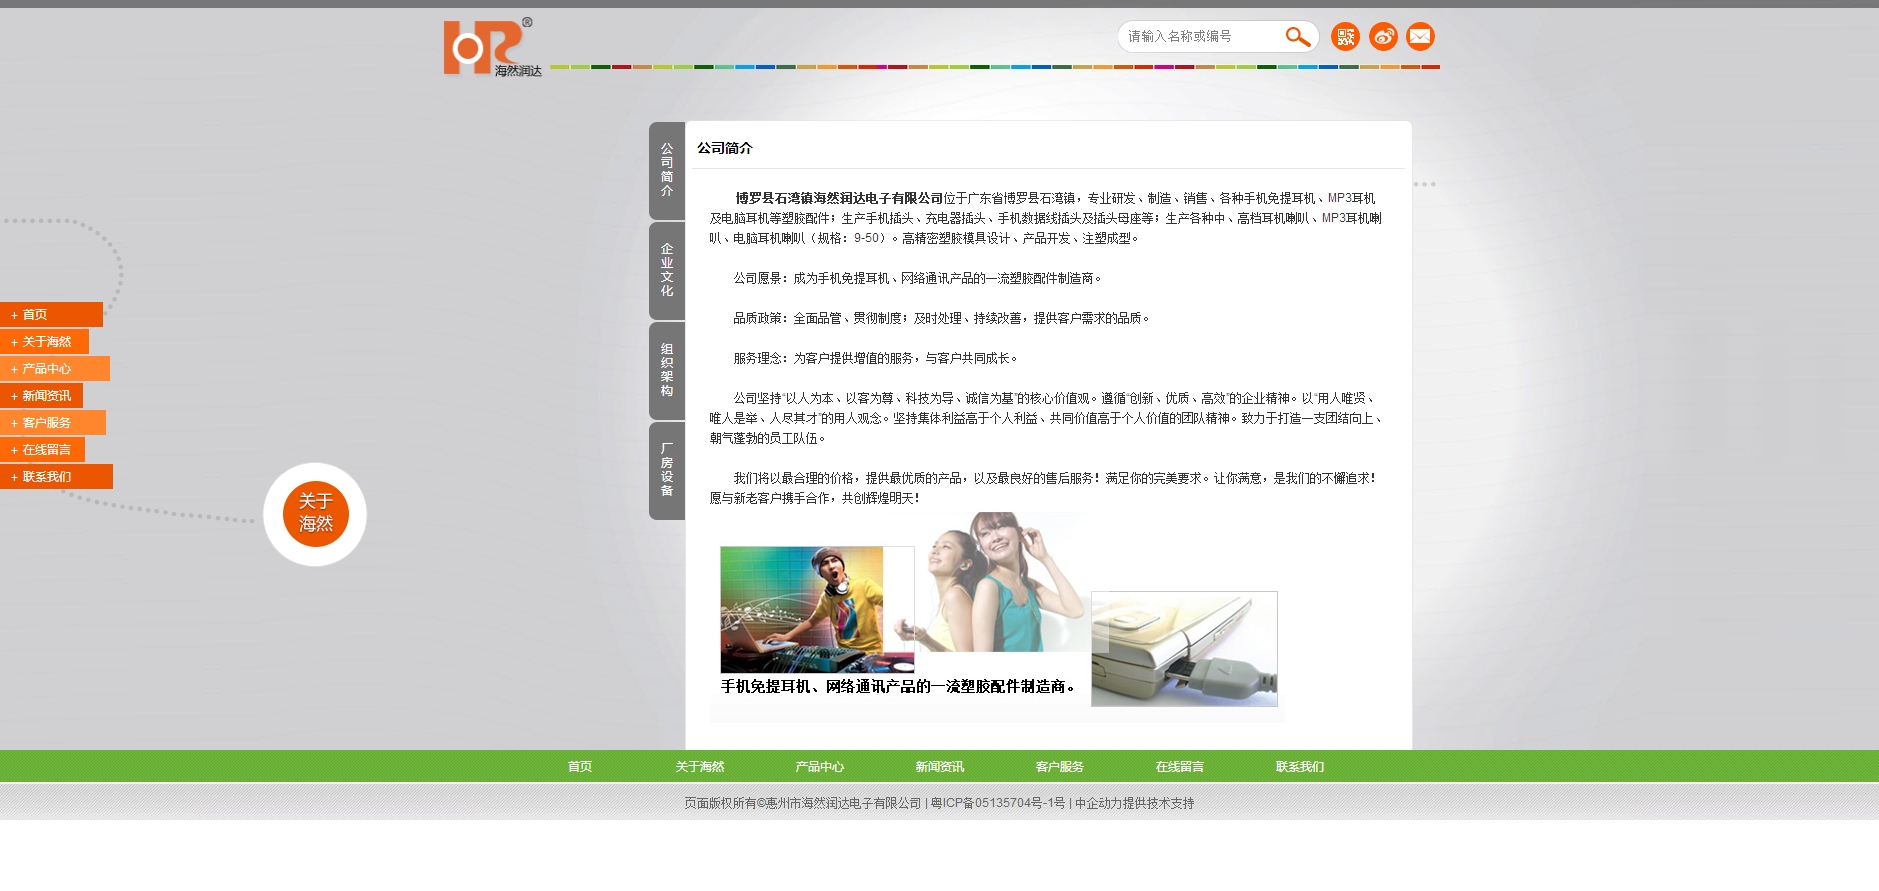Click the DJ with headphones image

tap(817, 609)
